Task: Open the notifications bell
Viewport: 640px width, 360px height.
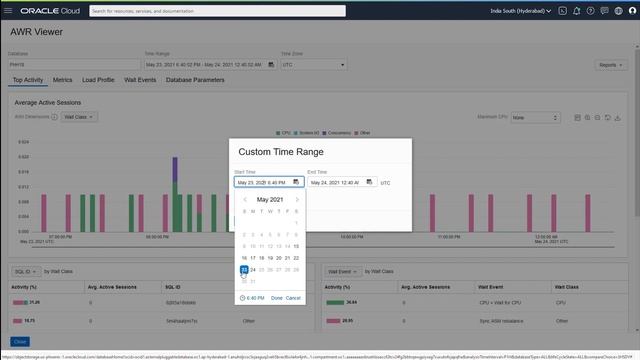Action: coord(576,11)
